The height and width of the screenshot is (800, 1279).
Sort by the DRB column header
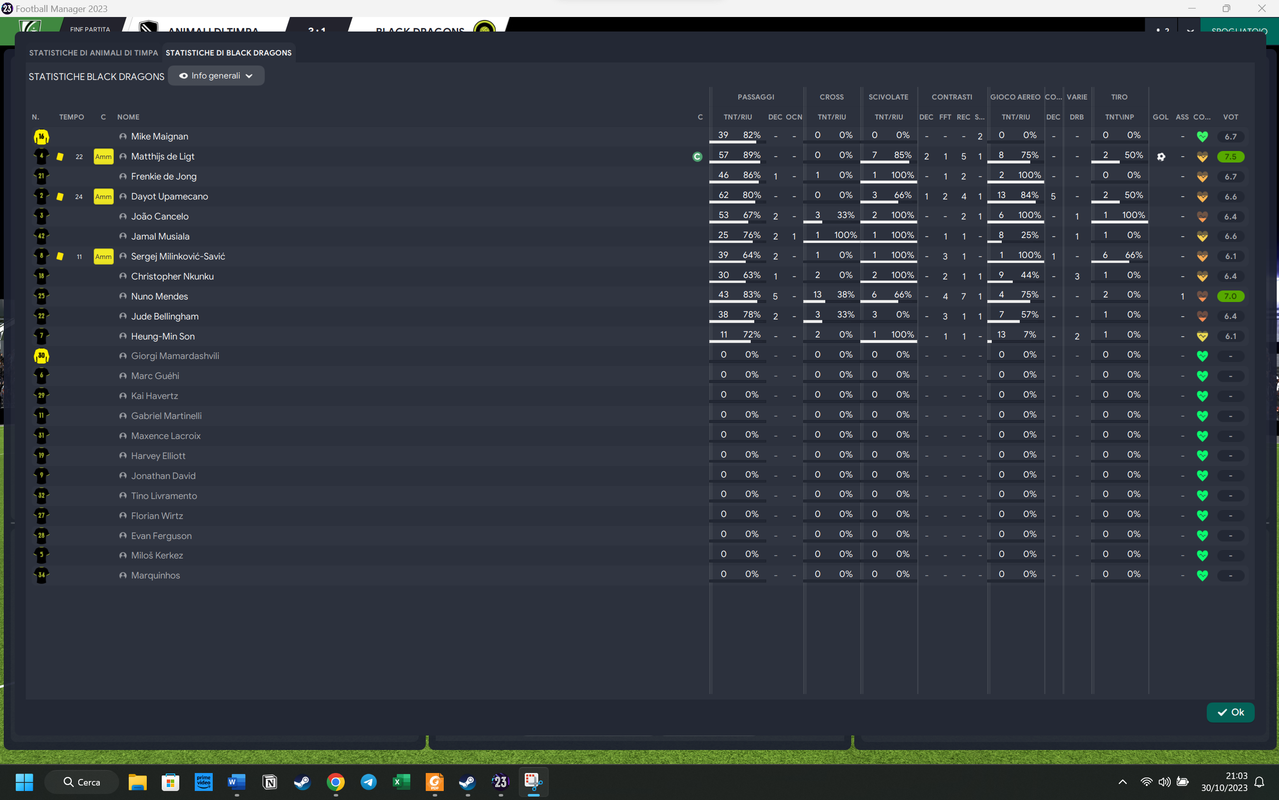pyautogui.click(x=1077, y=117)
